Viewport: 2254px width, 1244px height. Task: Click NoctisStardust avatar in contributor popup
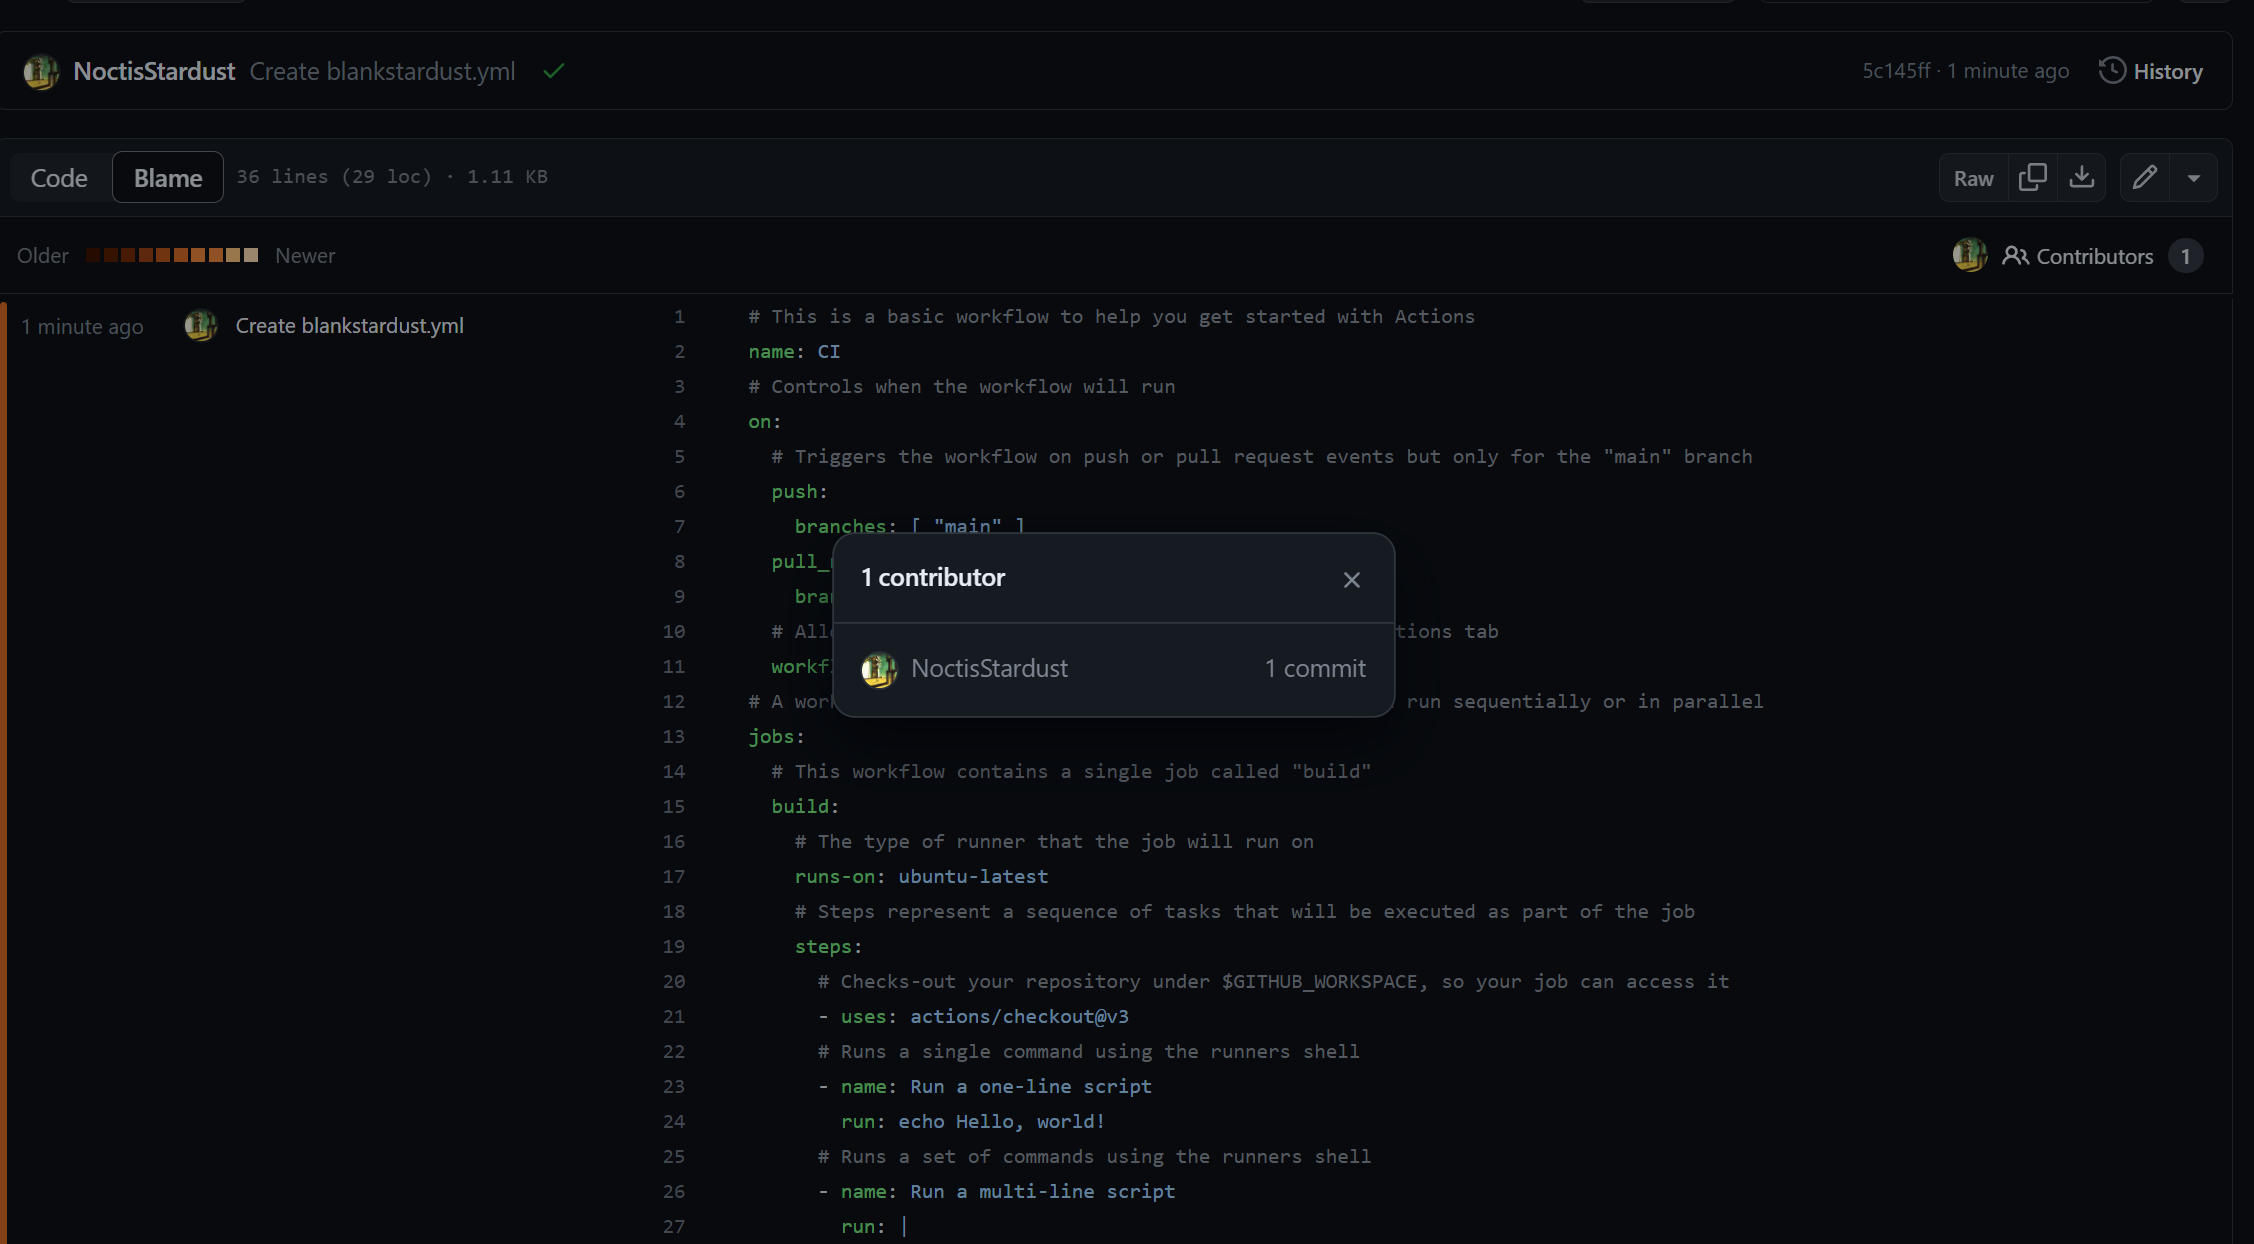(x=879, y=669)
